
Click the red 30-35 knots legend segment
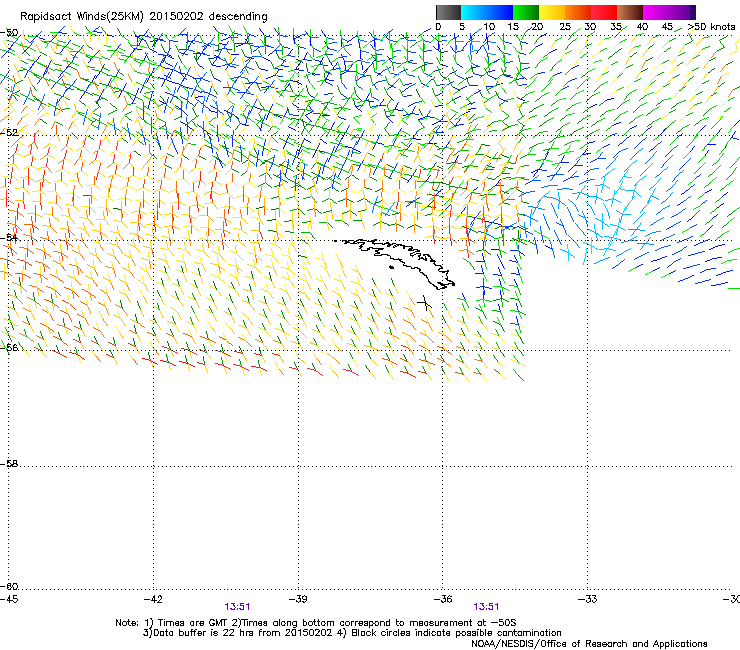click(604, 12)
